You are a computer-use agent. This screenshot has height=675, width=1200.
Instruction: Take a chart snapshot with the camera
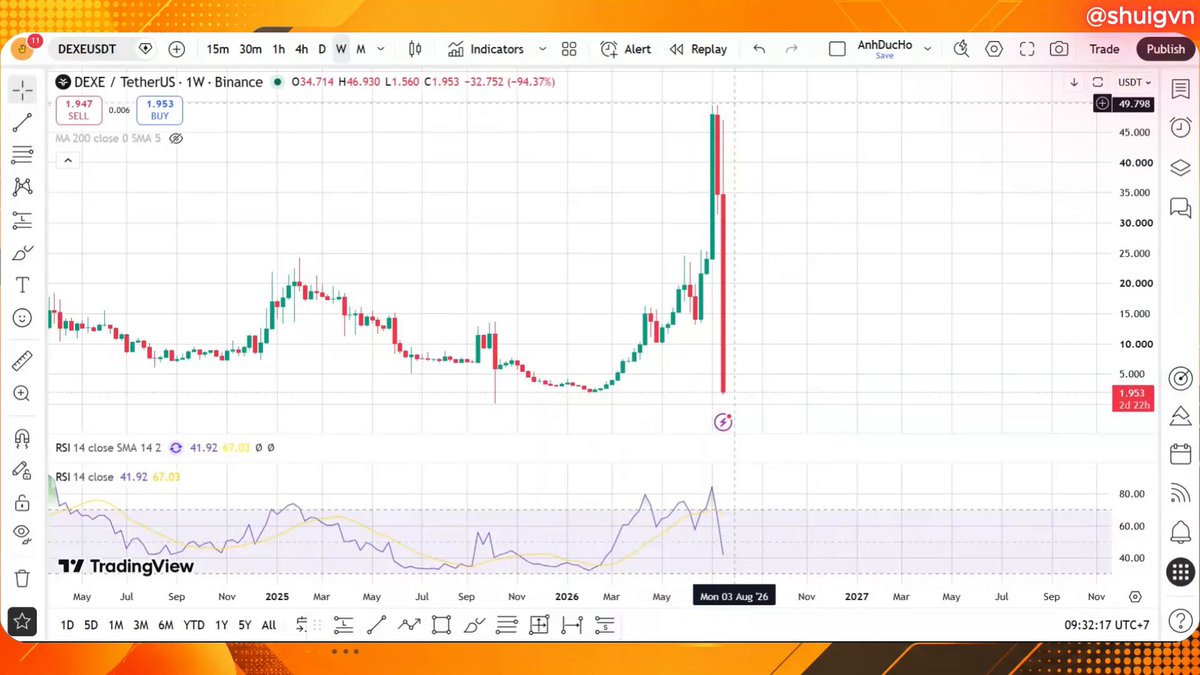(1059, 49)
